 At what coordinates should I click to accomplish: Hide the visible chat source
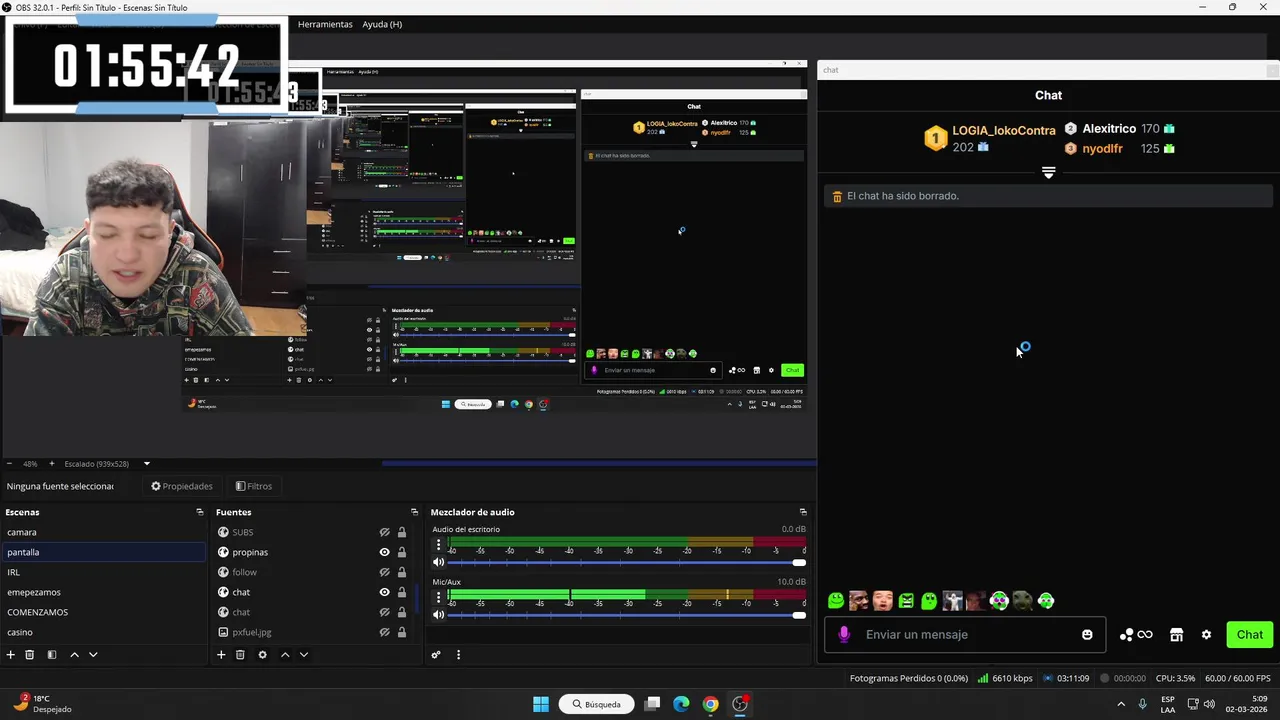[384, 592]
